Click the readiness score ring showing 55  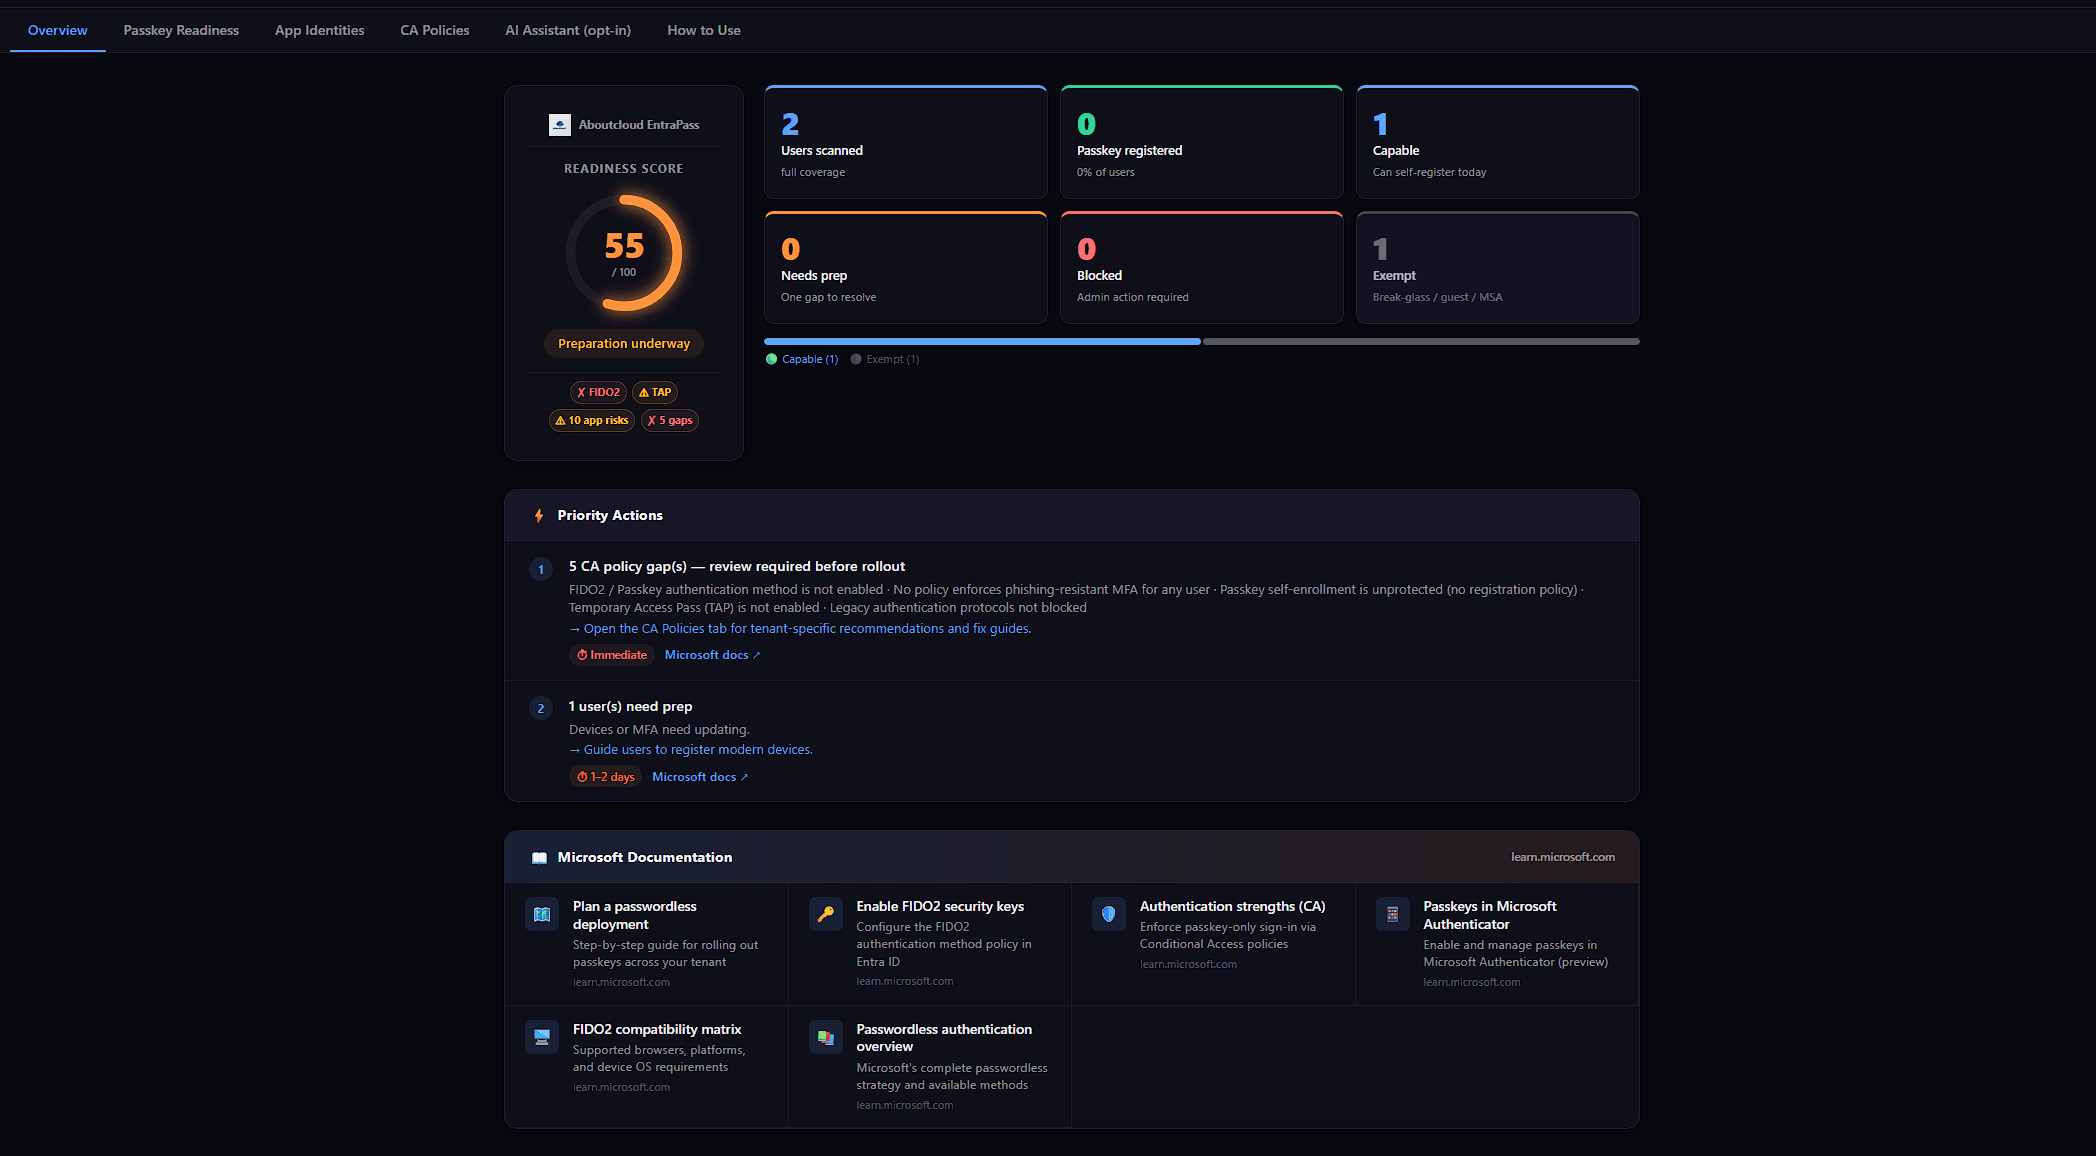pos(624,253)
